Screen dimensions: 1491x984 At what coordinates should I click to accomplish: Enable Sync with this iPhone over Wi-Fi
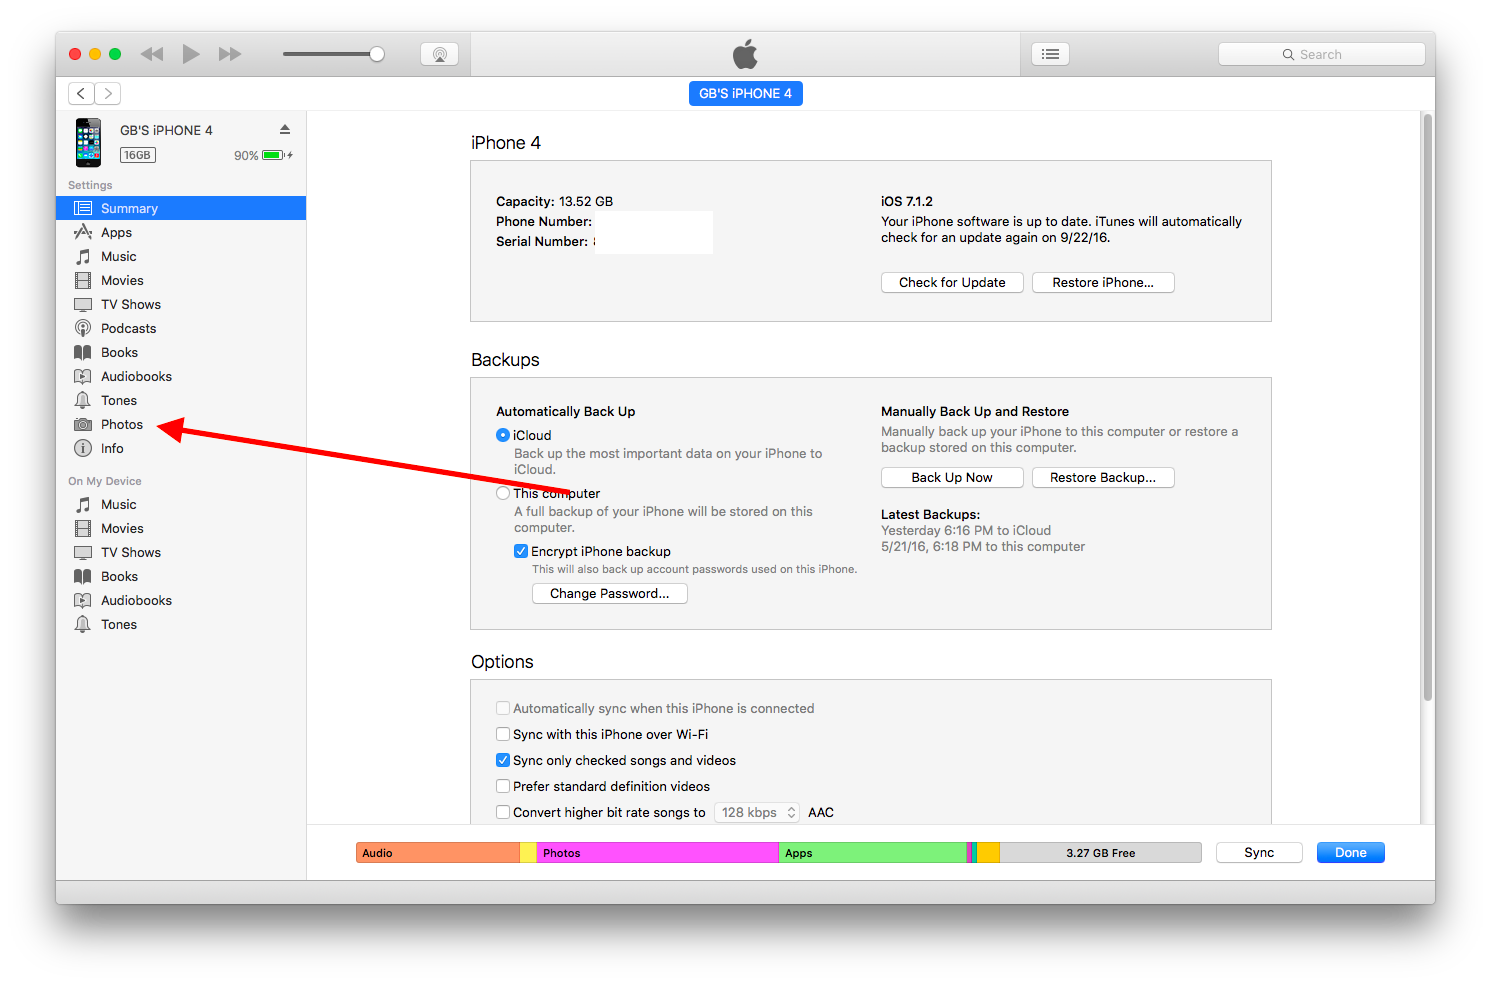[503, 734]
